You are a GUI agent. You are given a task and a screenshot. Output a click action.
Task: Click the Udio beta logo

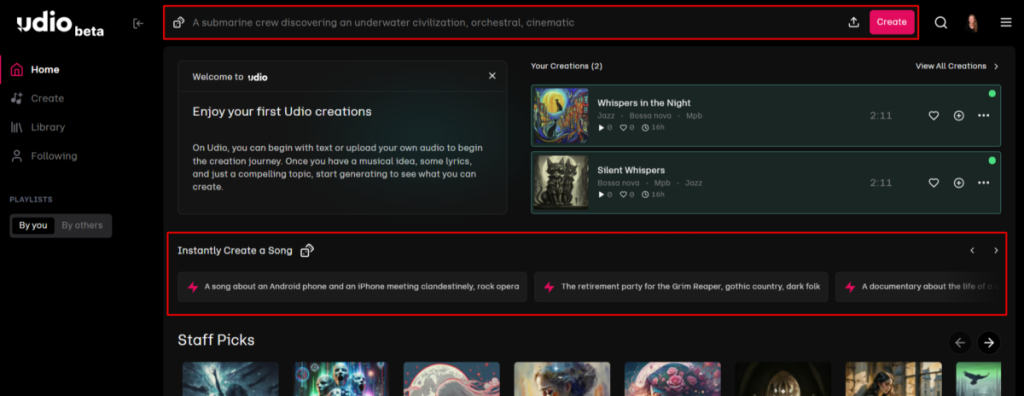point(60,25)
